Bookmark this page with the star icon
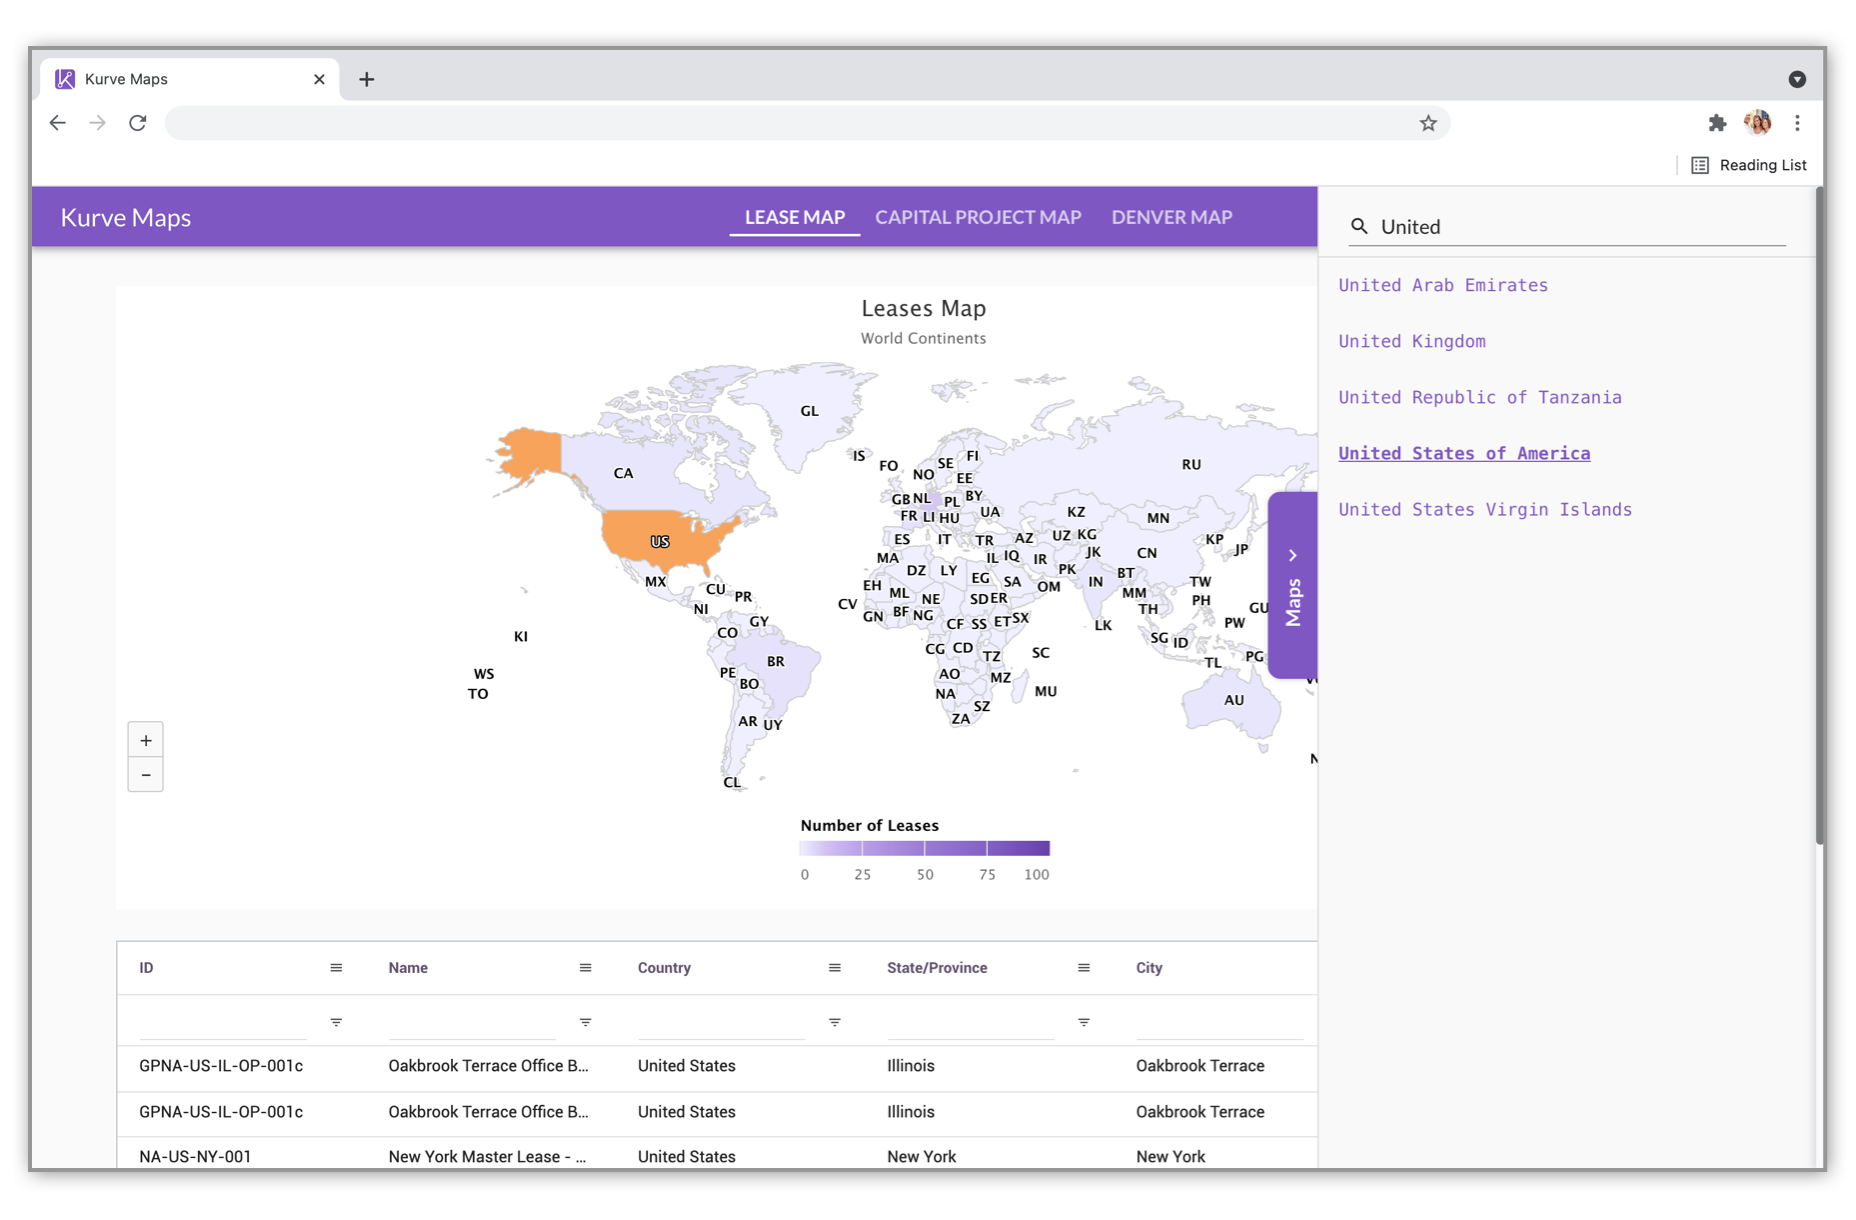 1428,123
